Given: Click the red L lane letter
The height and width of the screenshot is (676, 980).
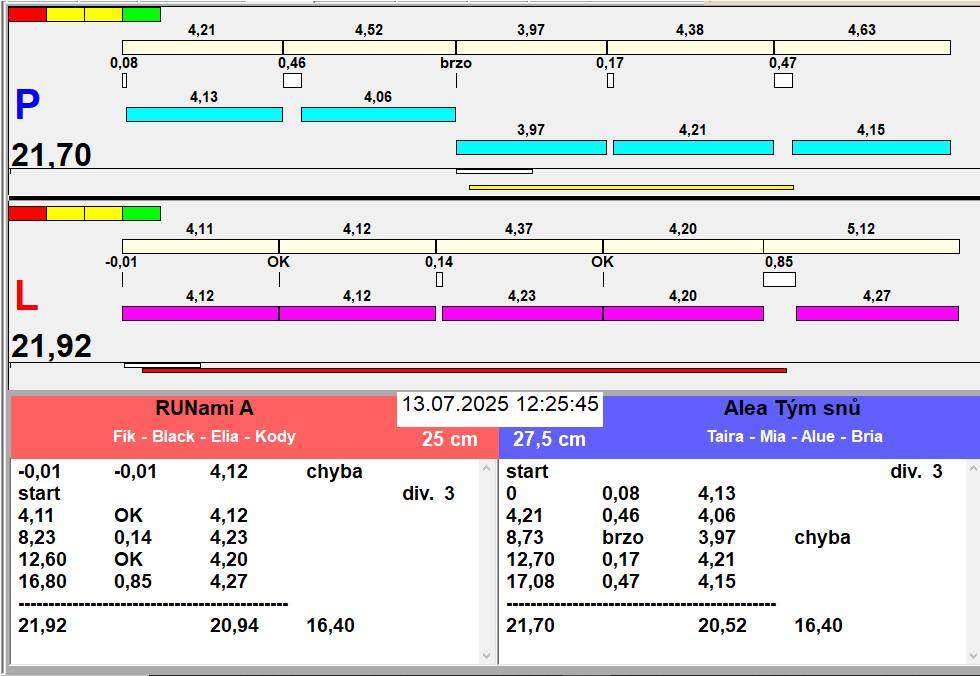Looking at the screenshot, I should [x=27, y=296].
